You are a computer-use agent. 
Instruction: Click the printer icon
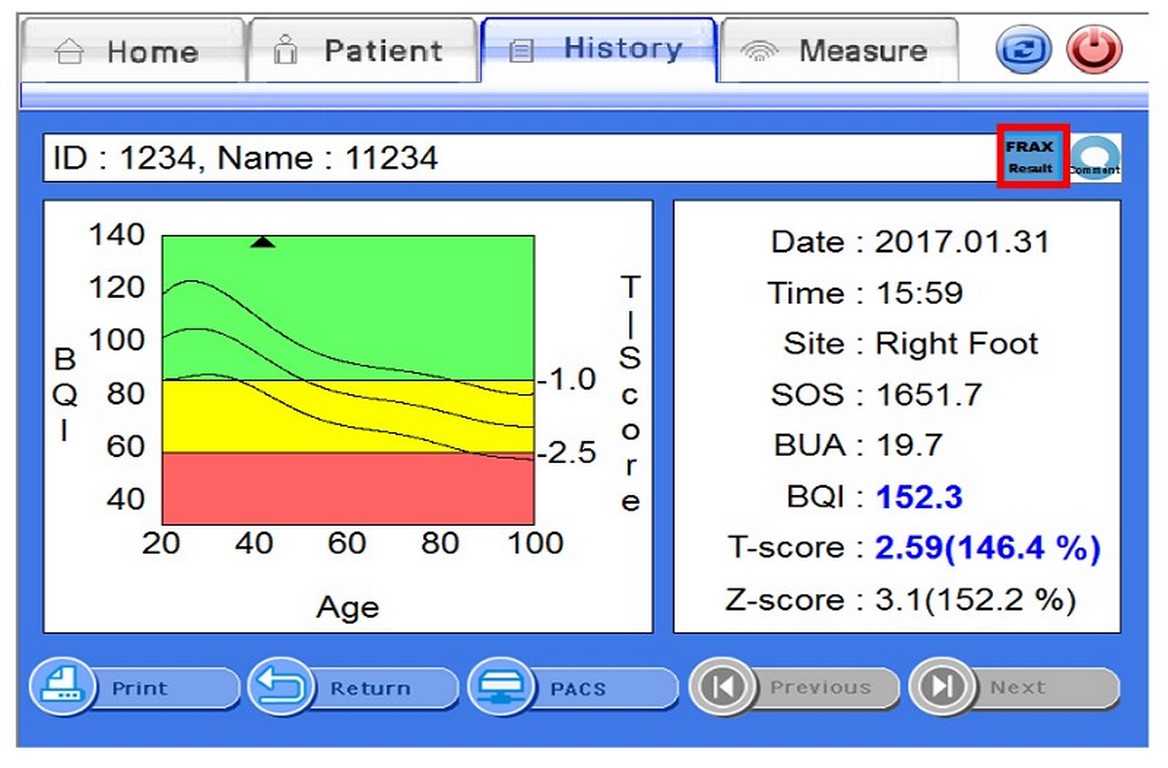(x=63, y=686)
